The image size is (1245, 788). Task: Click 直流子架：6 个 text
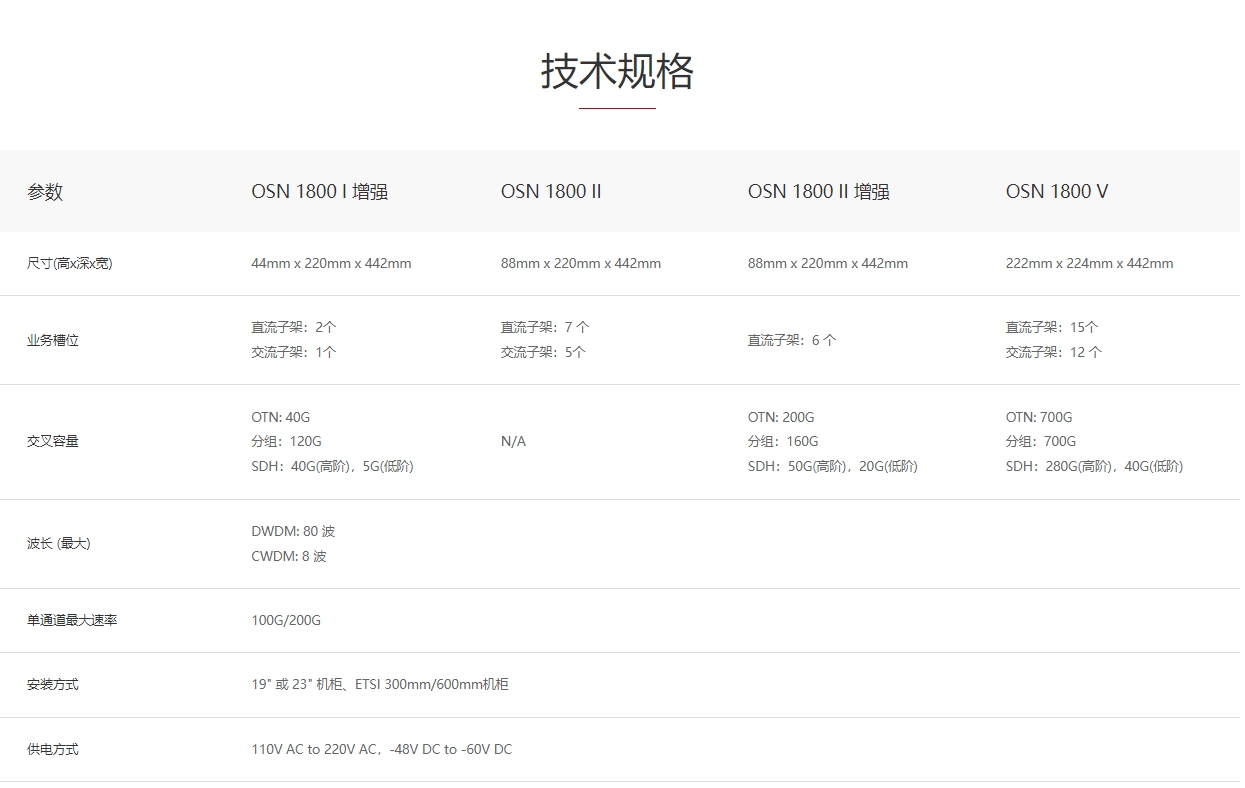pos(792,340)
